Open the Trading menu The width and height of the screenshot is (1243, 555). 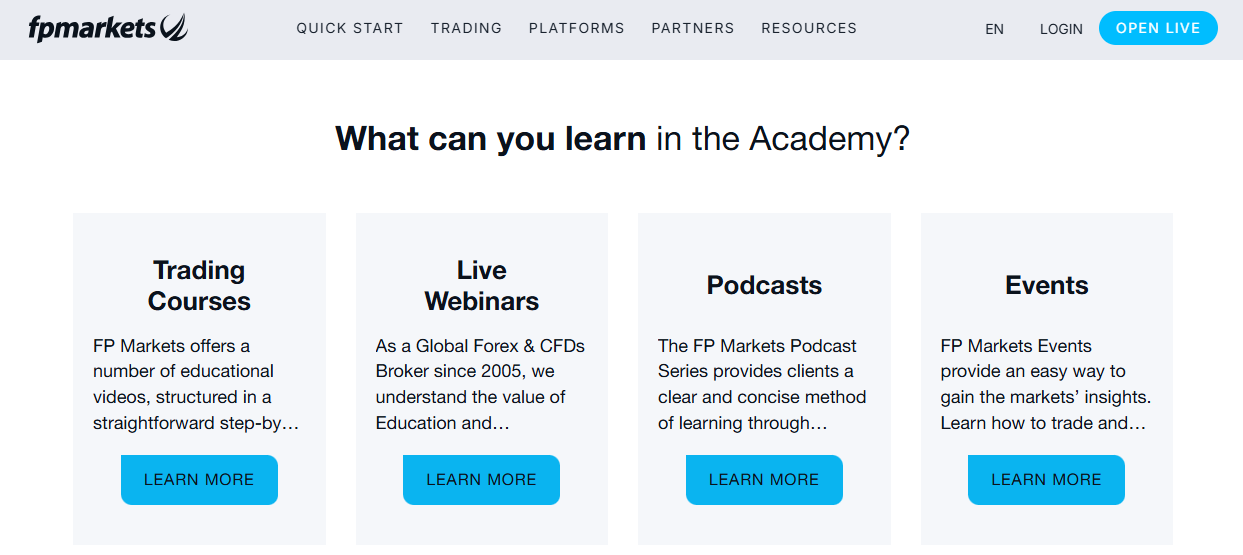(x=466, y=28)
